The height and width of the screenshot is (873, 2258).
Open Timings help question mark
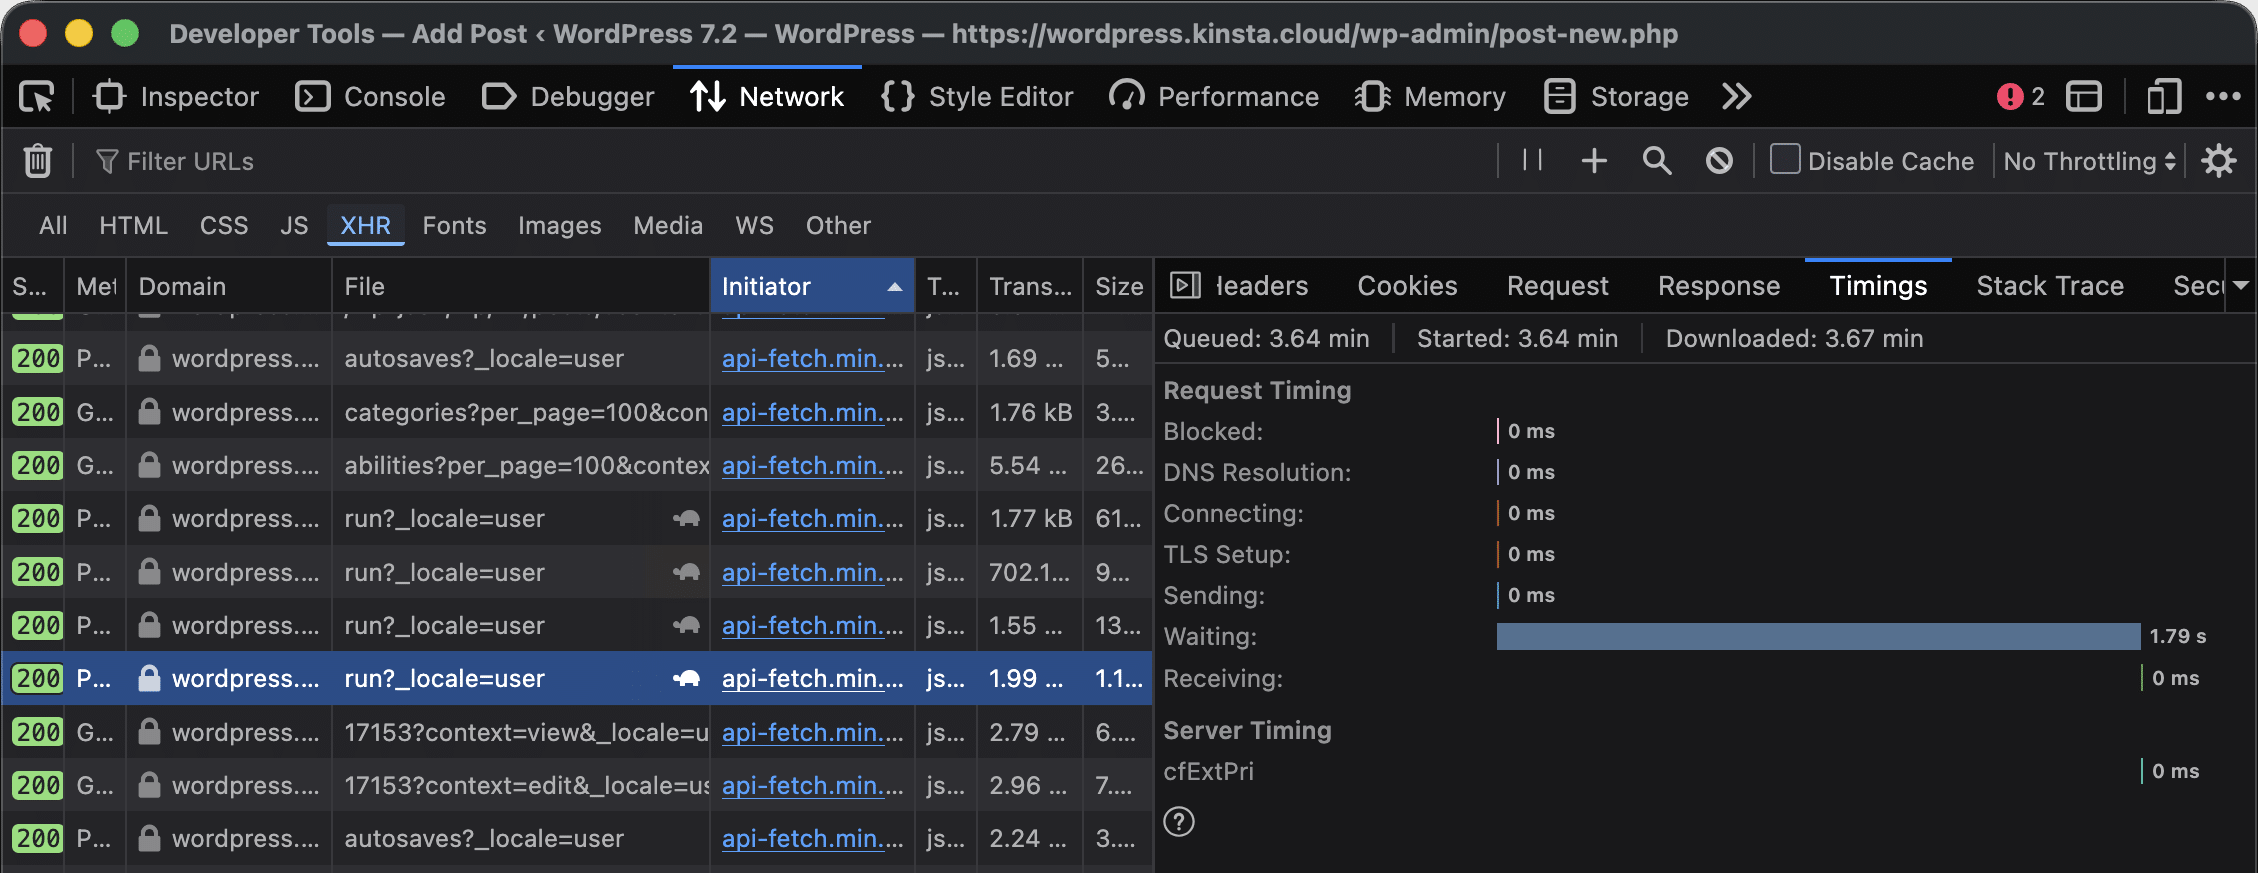pyautogui.click(x=1179, y=821)
